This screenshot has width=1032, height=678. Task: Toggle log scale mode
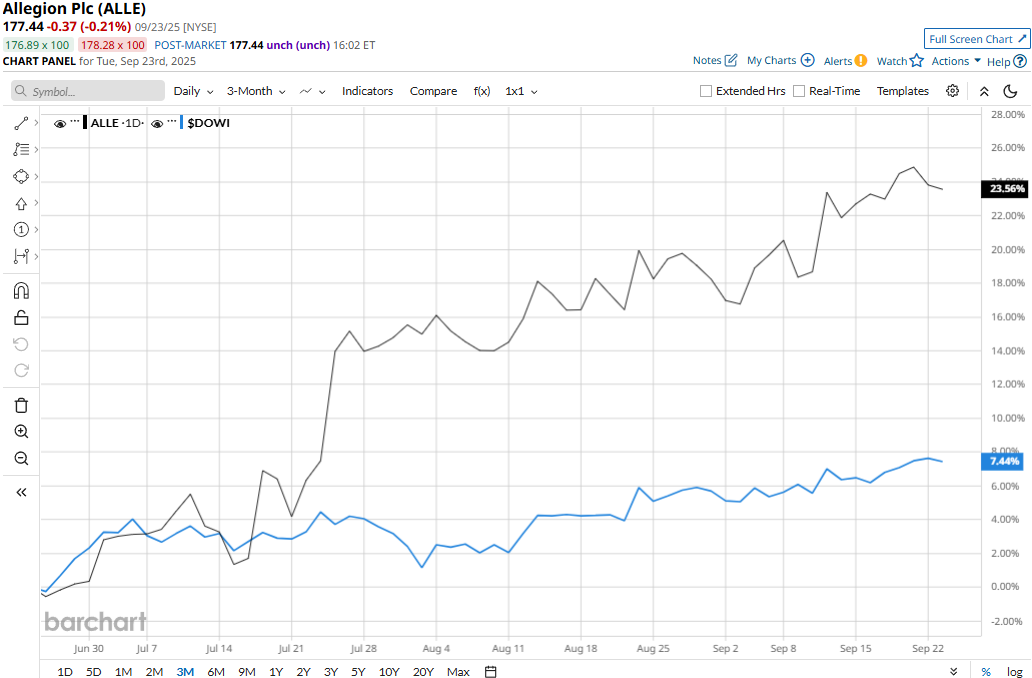point(1014,671)
